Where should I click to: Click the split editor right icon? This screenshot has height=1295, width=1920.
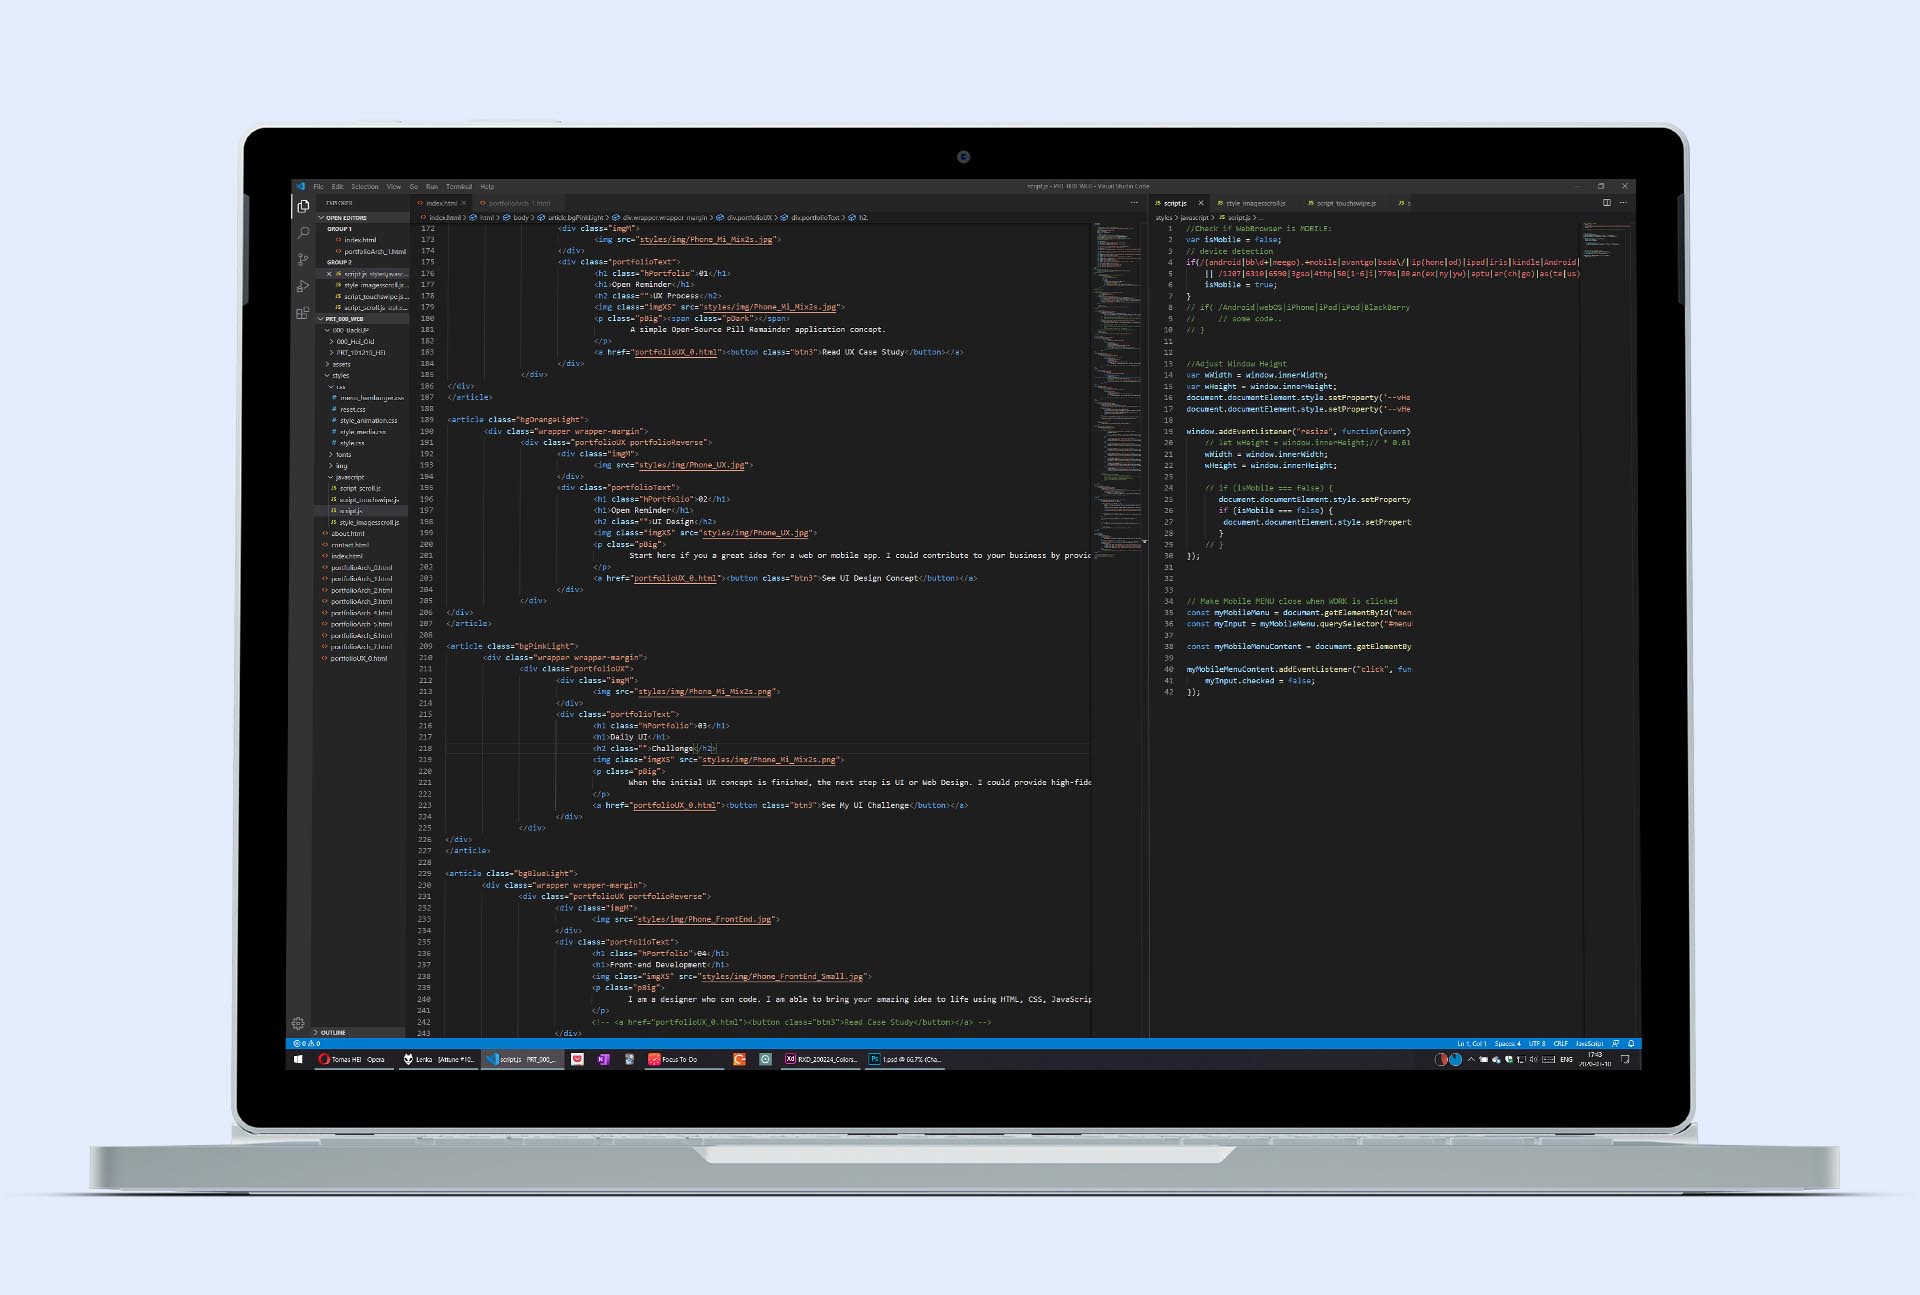click(x=1607, y=203)
